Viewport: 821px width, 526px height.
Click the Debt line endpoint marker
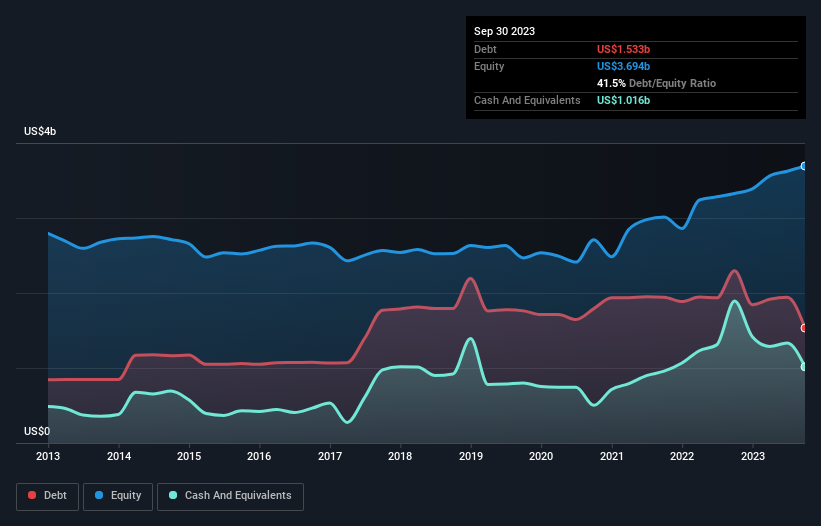click(x=804, y=328)
